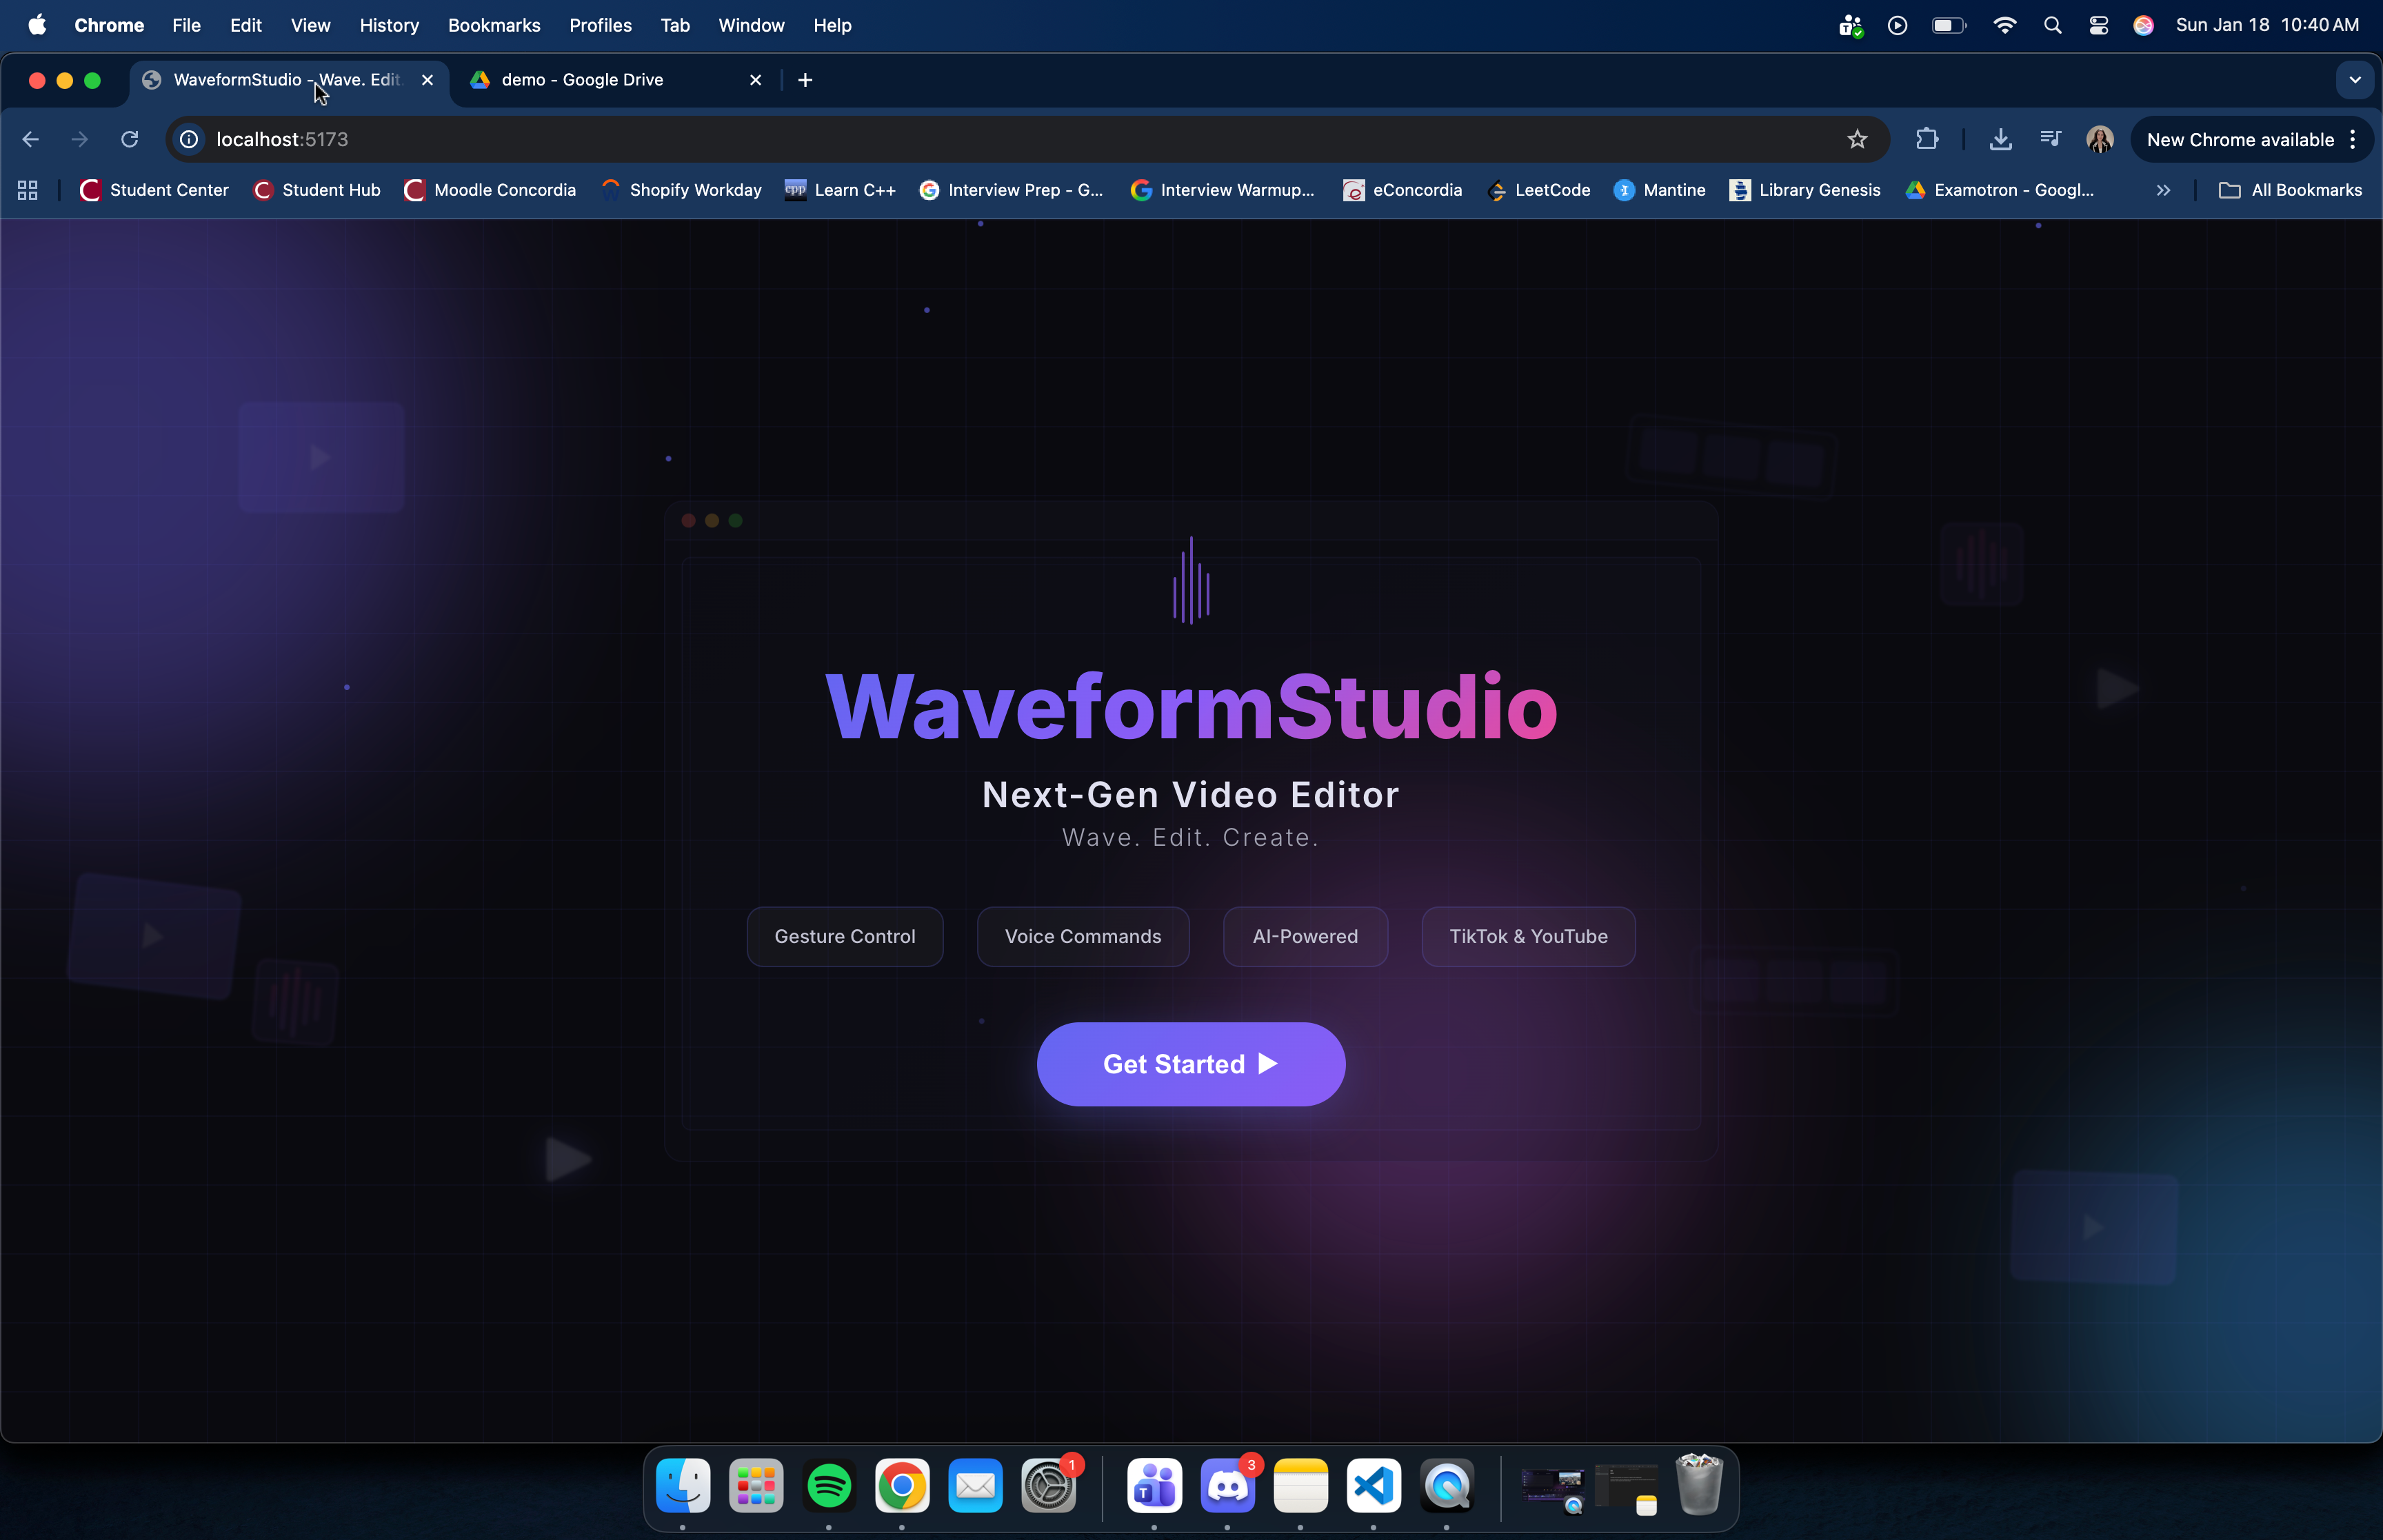Reload the page using the refresh icon
This screenshot has height=1540, width=2383.
(x=129, y=139)
